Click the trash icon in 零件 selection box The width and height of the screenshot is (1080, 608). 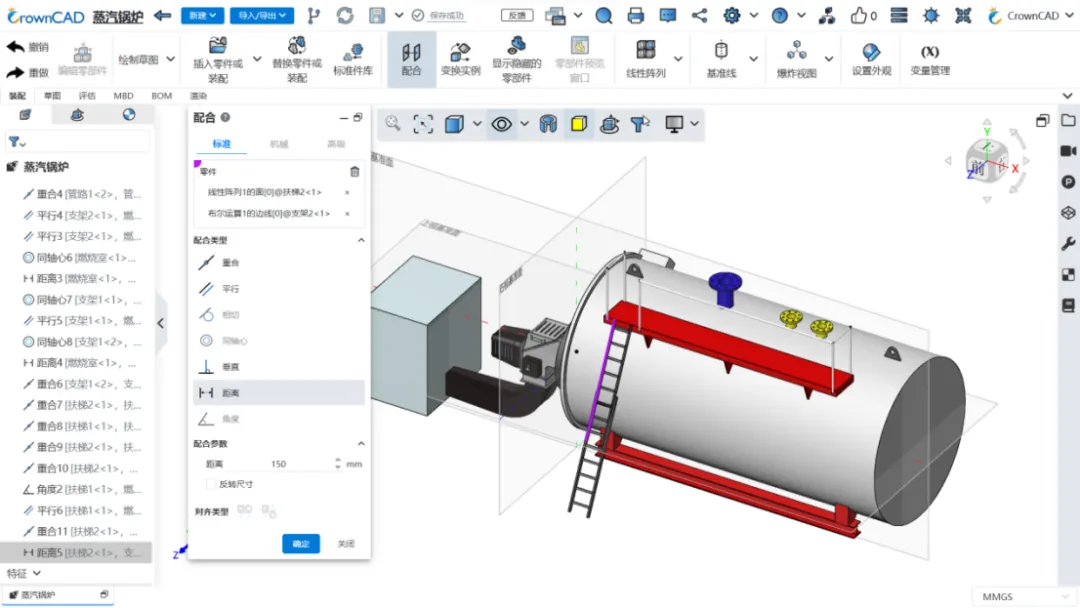tap(354, 171)
